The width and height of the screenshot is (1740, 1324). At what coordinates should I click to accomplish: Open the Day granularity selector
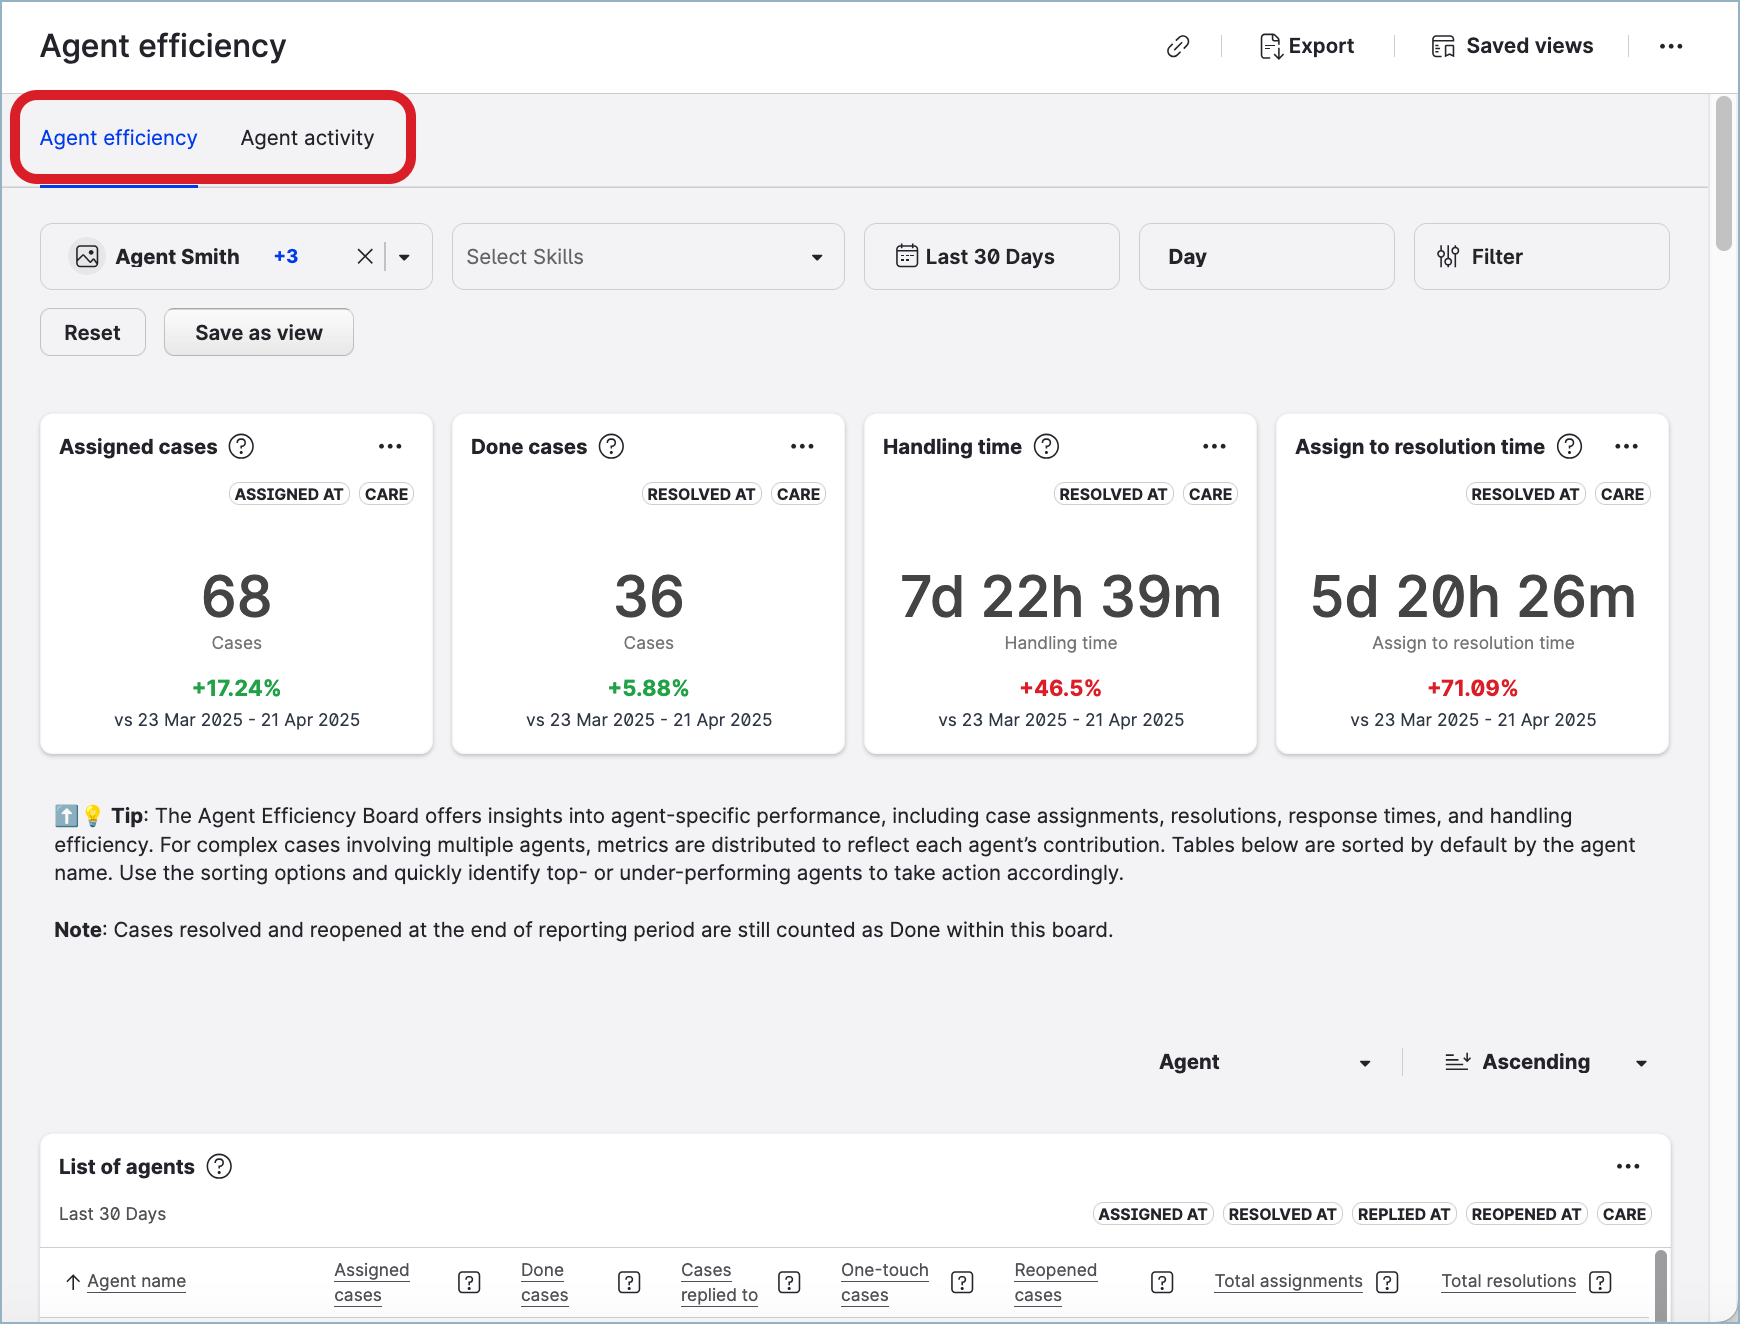[x=1266, y=257]
